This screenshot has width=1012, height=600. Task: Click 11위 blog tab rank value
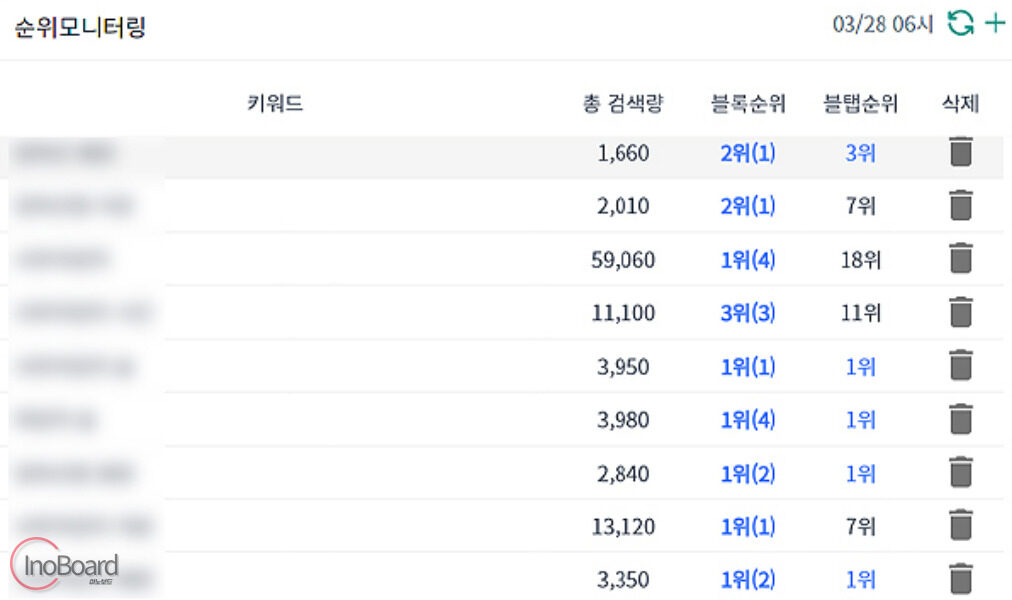(860, 314)
